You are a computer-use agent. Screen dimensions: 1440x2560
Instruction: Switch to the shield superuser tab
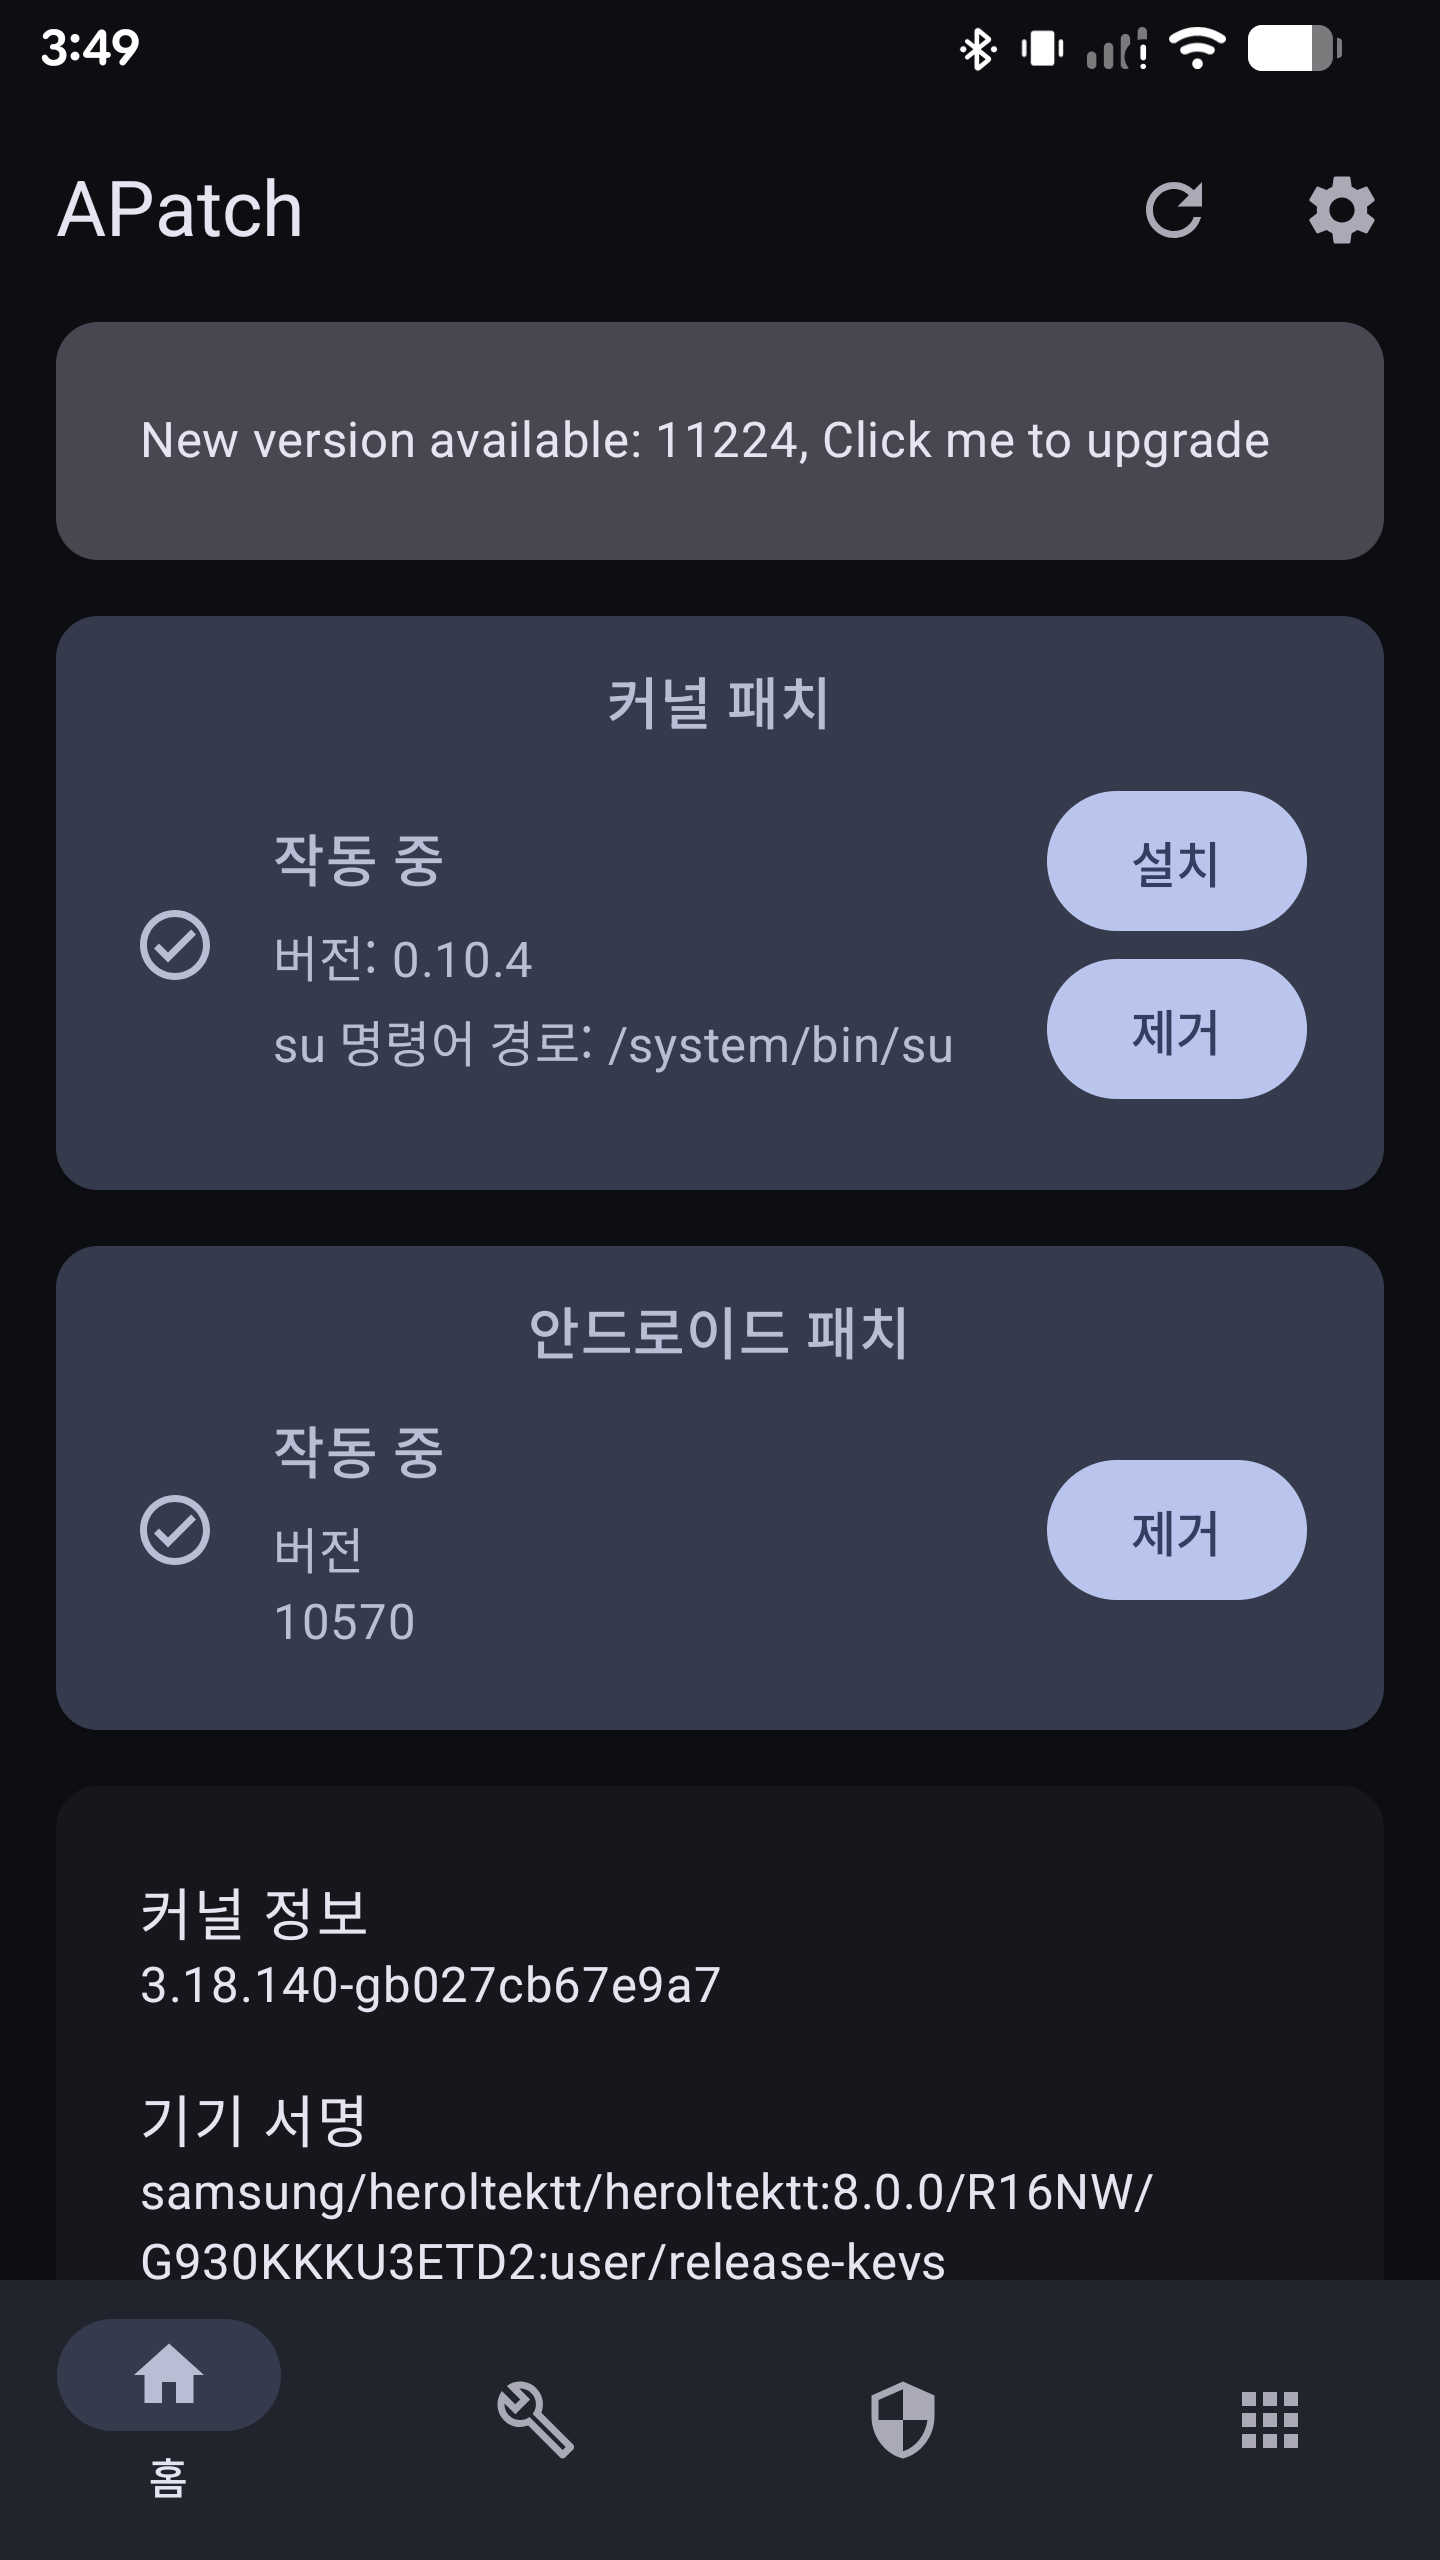[903, 2420]
